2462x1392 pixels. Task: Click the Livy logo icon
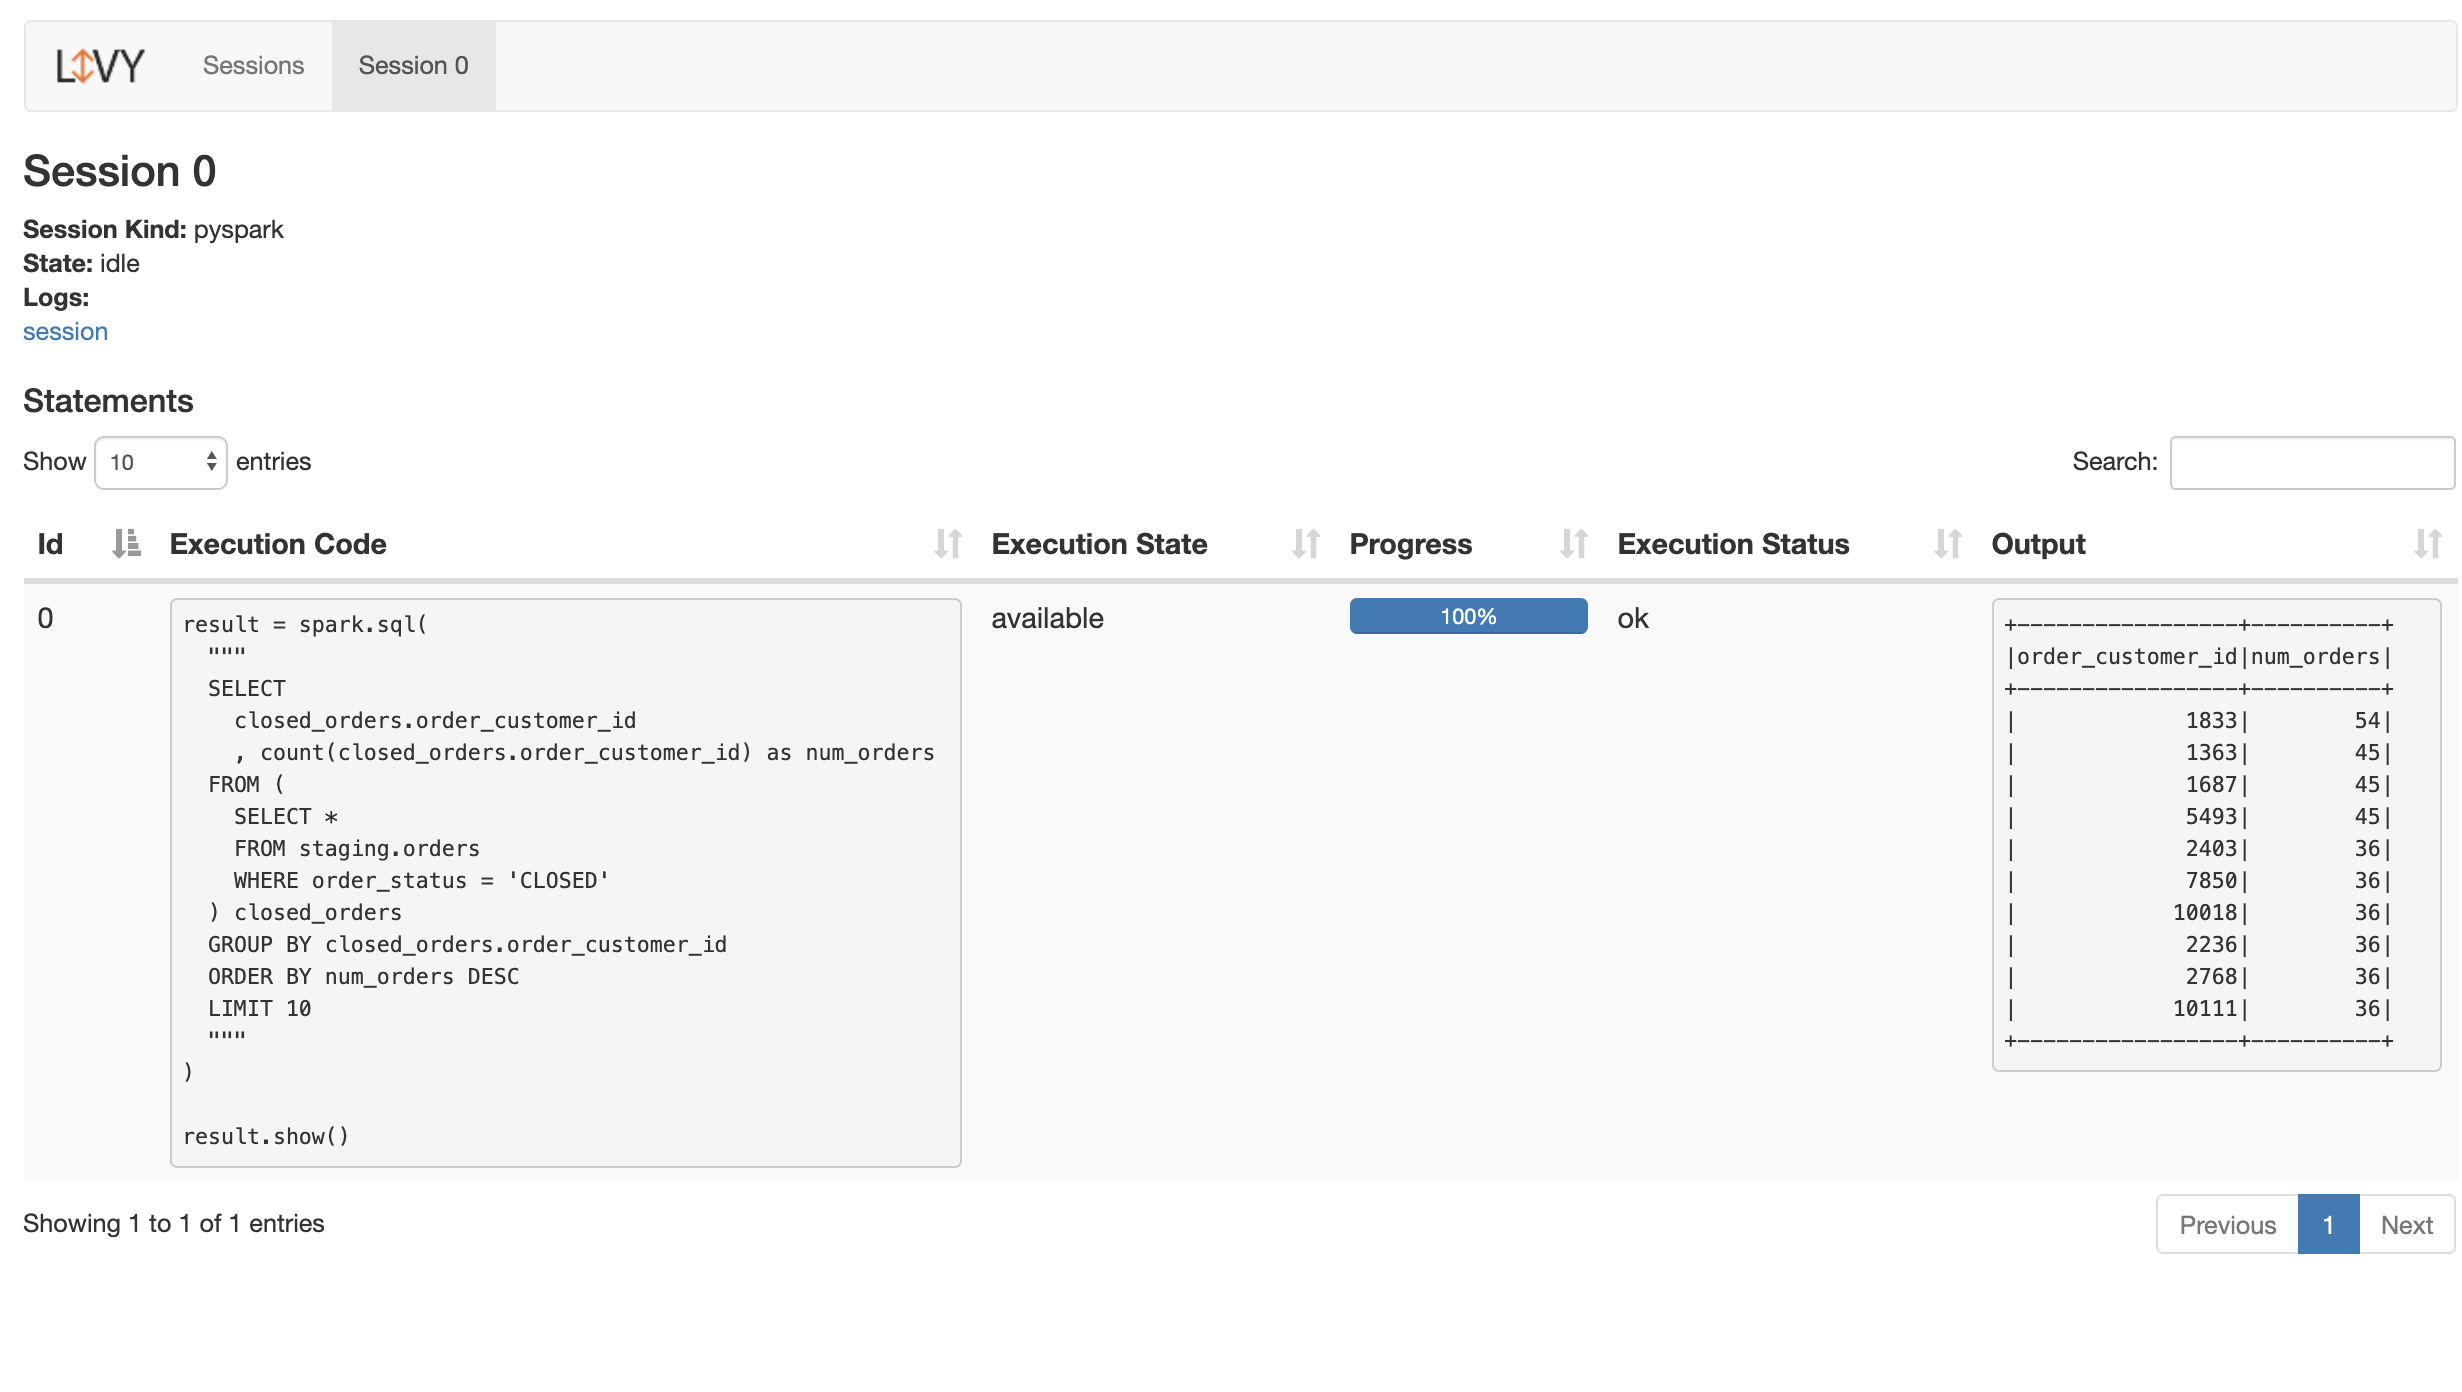[100, 66]
